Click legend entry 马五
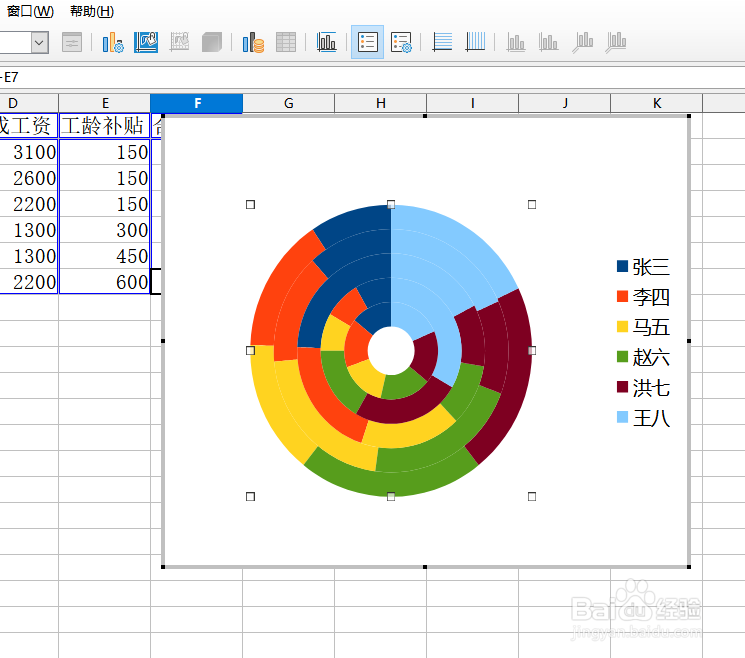Image resolution: width=745 pixels, height=658 pixels. (651, 327)
